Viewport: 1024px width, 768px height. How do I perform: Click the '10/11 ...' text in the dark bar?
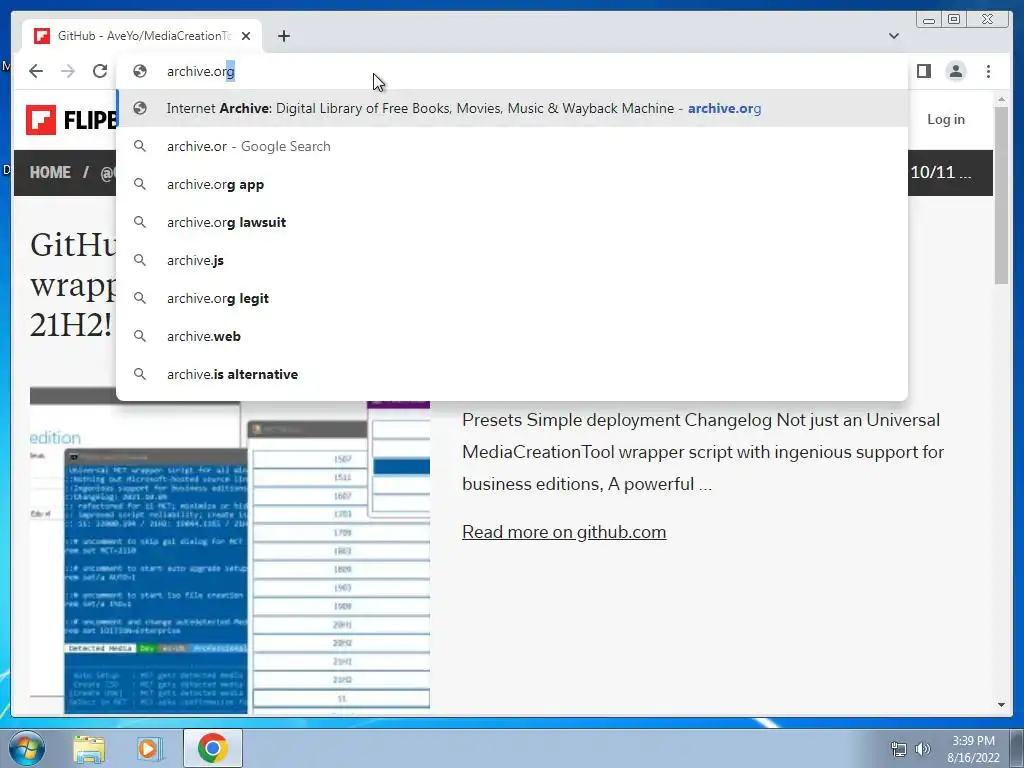coord(940,172)
